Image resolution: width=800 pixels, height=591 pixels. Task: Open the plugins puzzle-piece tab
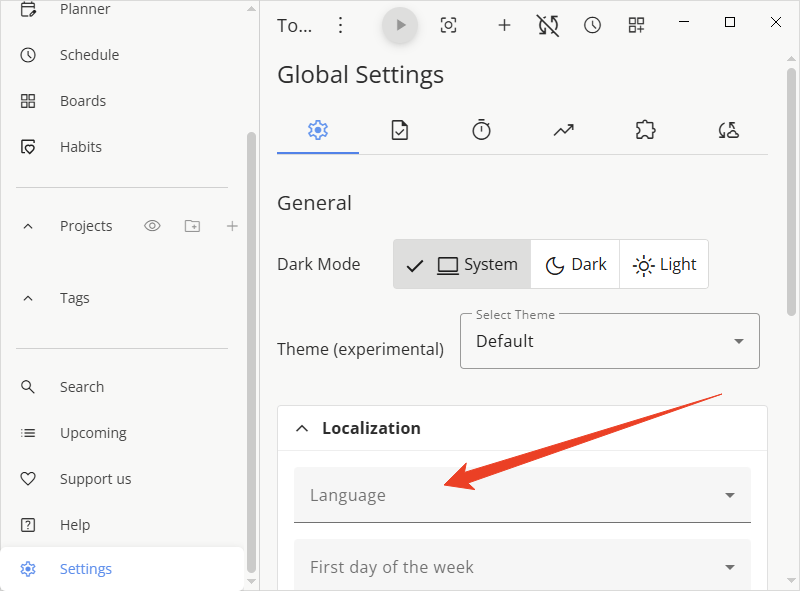(645, 130)
